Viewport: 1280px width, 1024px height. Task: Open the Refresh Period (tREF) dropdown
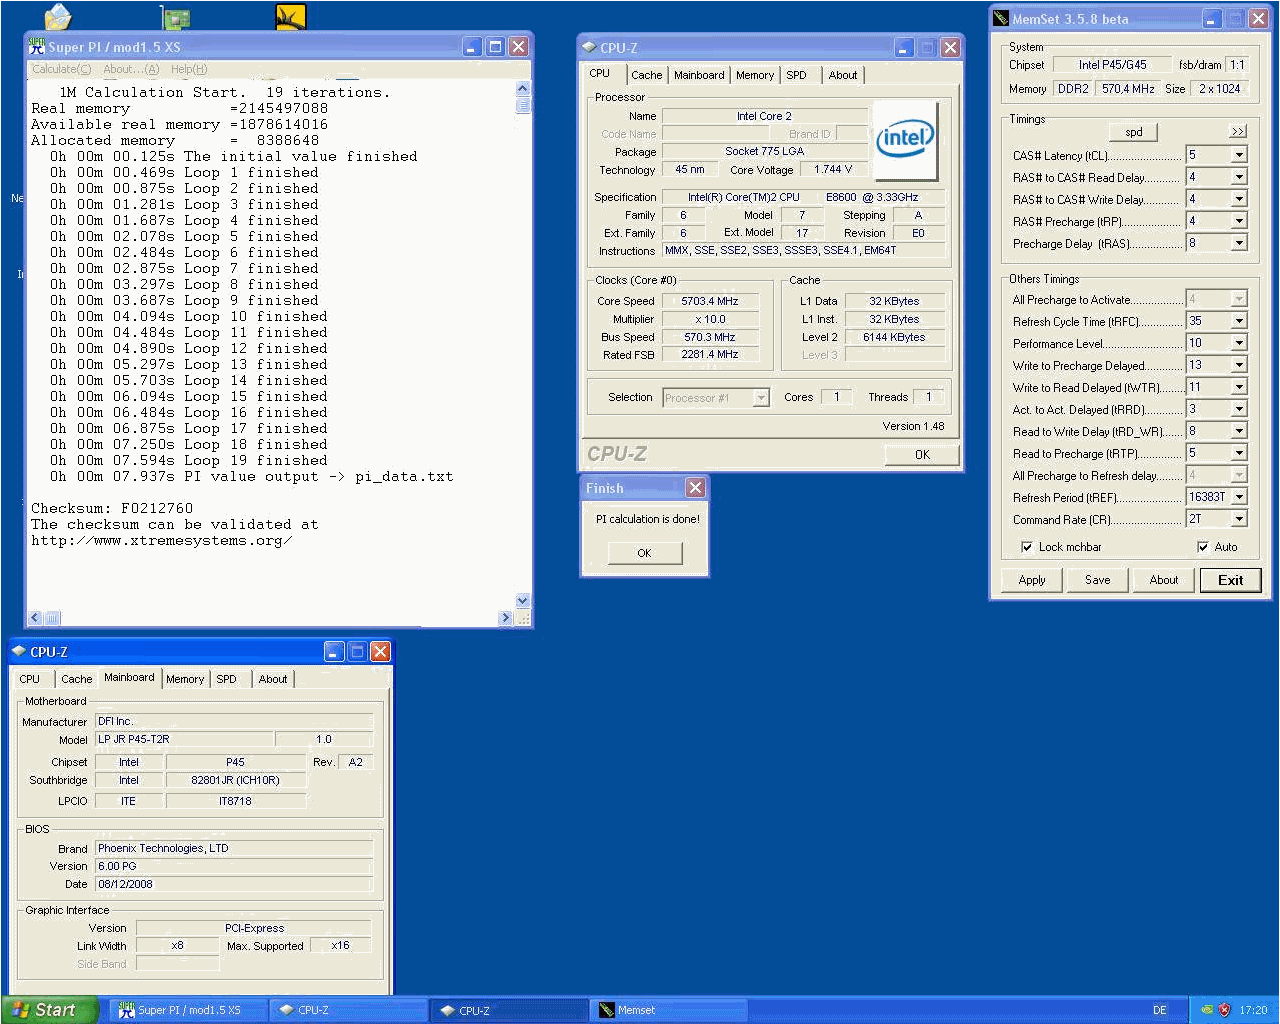click(x=1239, y=497)
